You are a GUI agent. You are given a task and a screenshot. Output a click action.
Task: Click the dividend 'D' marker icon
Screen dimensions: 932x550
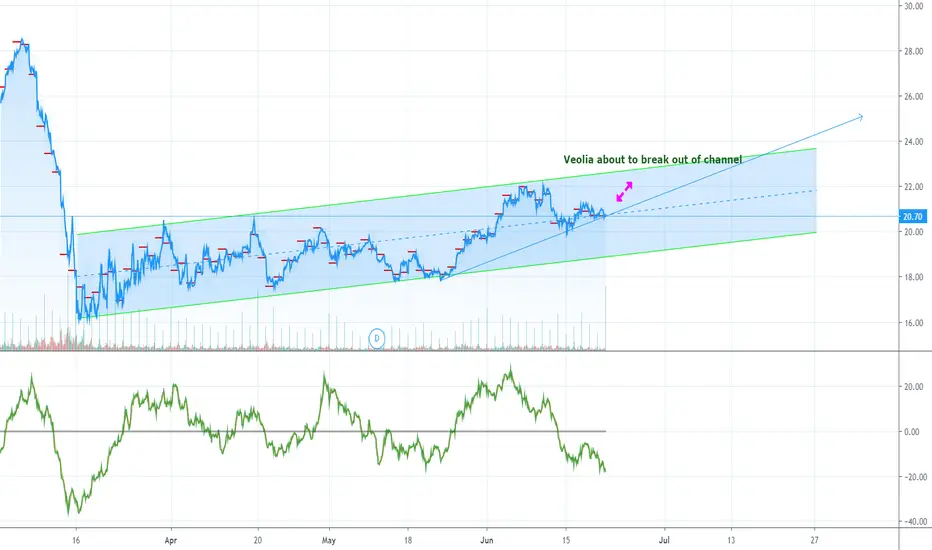[x=376, y=338]
